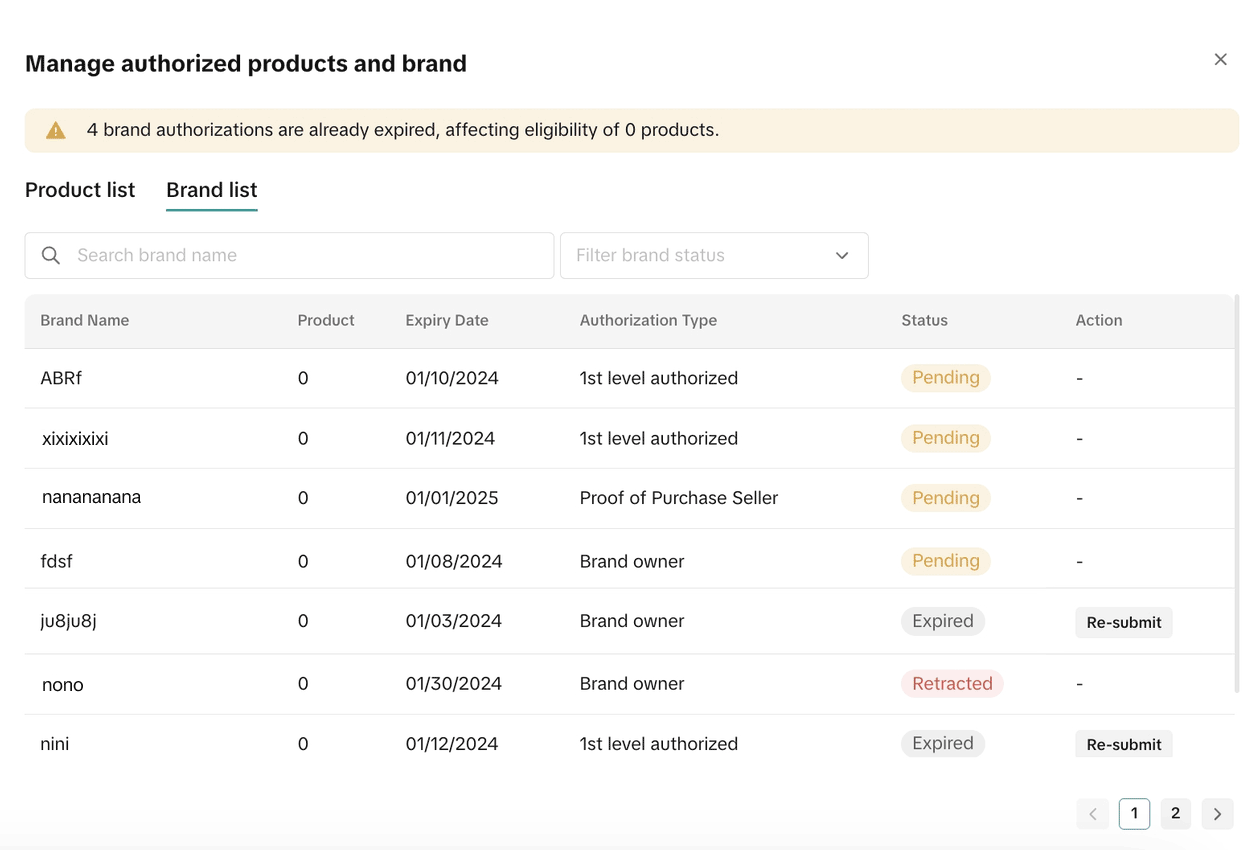The height and width of the screenshot is (850, 1250).
Task: Open the Filter brand status dropdown
Action: tap(700, 256)
